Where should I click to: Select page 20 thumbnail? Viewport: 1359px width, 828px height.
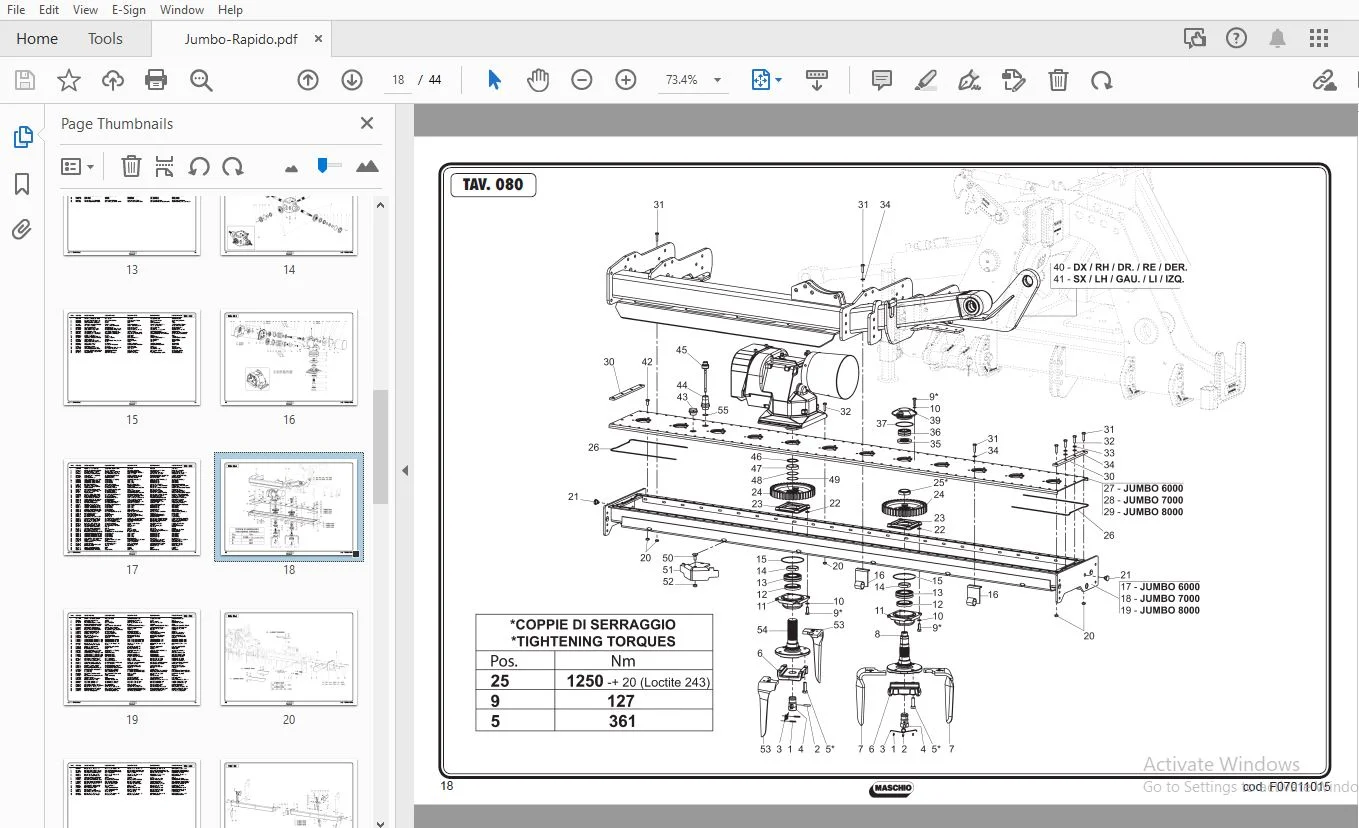pos(288,658)
